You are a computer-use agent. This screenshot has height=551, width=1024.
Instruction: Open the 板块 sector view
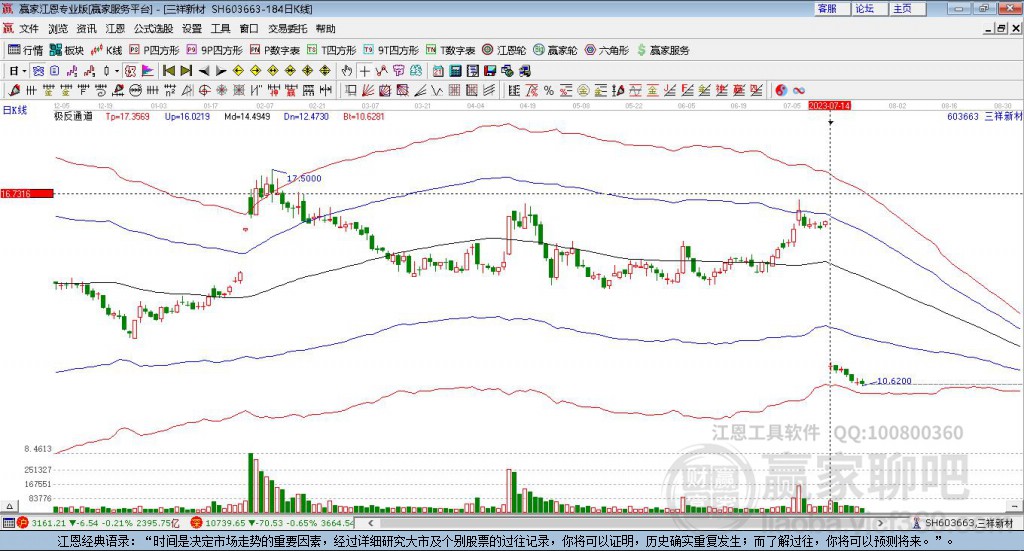pyautogui.click(x=67, y=50)
